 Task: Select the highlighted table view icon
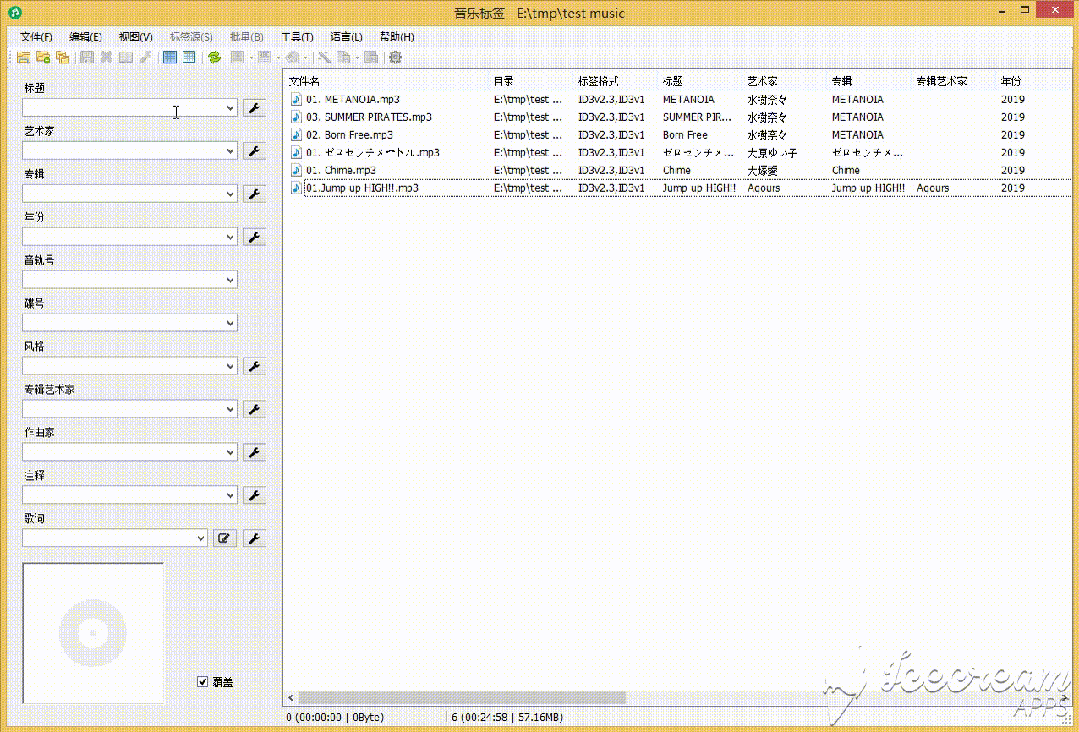tap(169, 57)
